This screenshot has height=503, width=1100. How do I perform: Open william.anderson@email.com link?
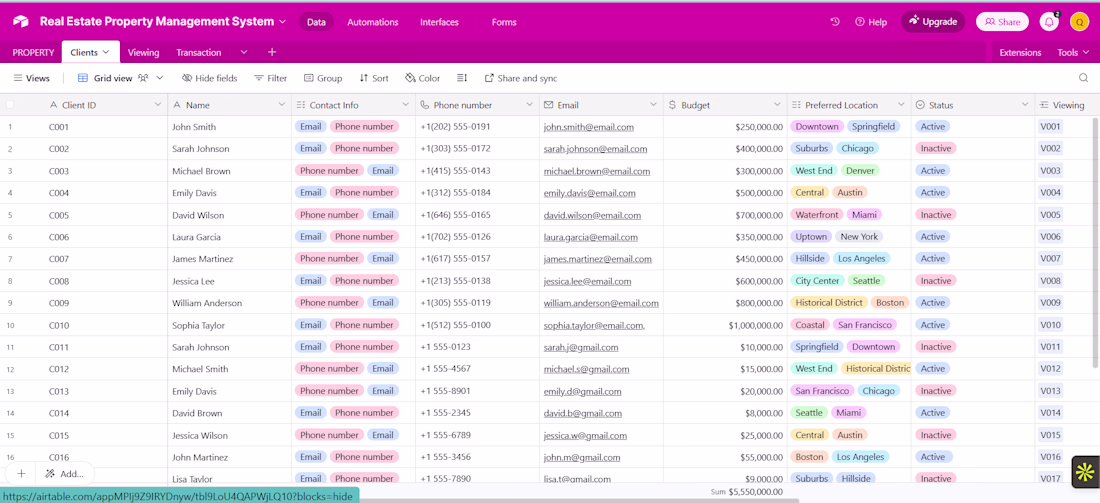point(601,303)
